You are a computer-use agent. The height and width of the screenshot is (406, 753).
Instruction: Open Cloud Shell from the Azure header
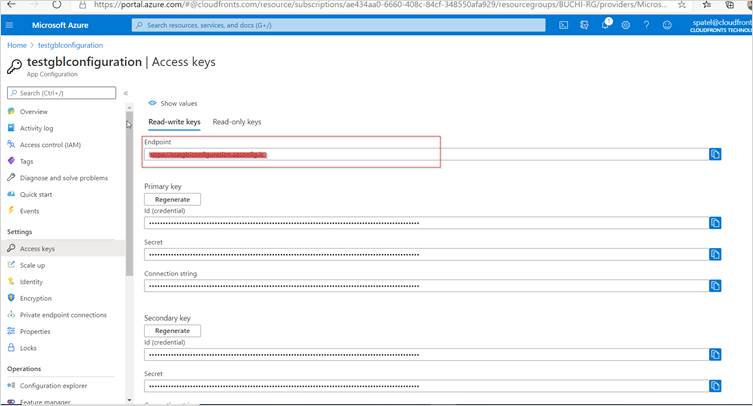(564, 24)
